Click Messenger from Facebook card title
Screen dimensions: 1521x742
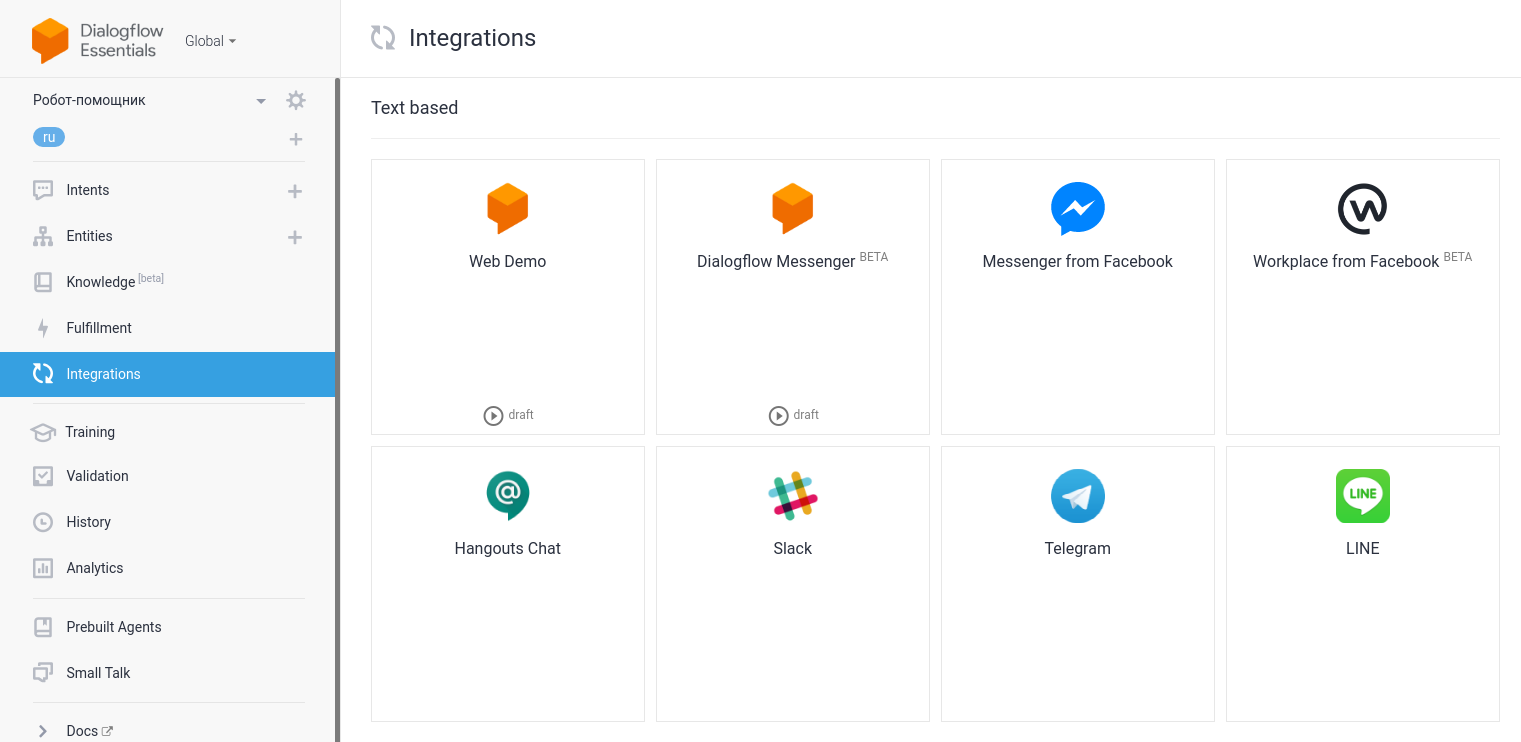point(1078,261)
